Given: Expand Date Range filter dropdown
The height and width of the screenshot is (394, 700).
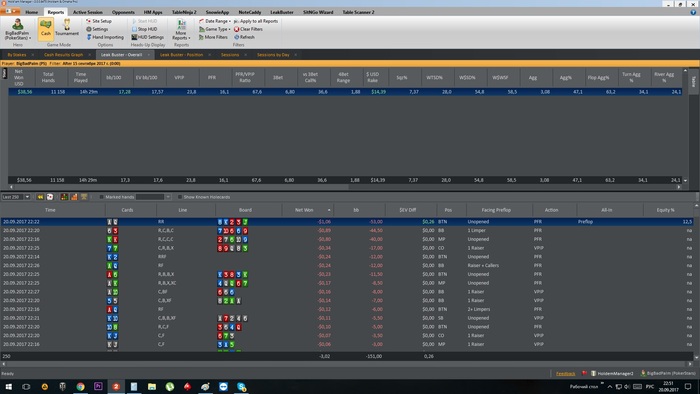Looking at the screenshot, I should pyautogui.click(x=215, y=21).
